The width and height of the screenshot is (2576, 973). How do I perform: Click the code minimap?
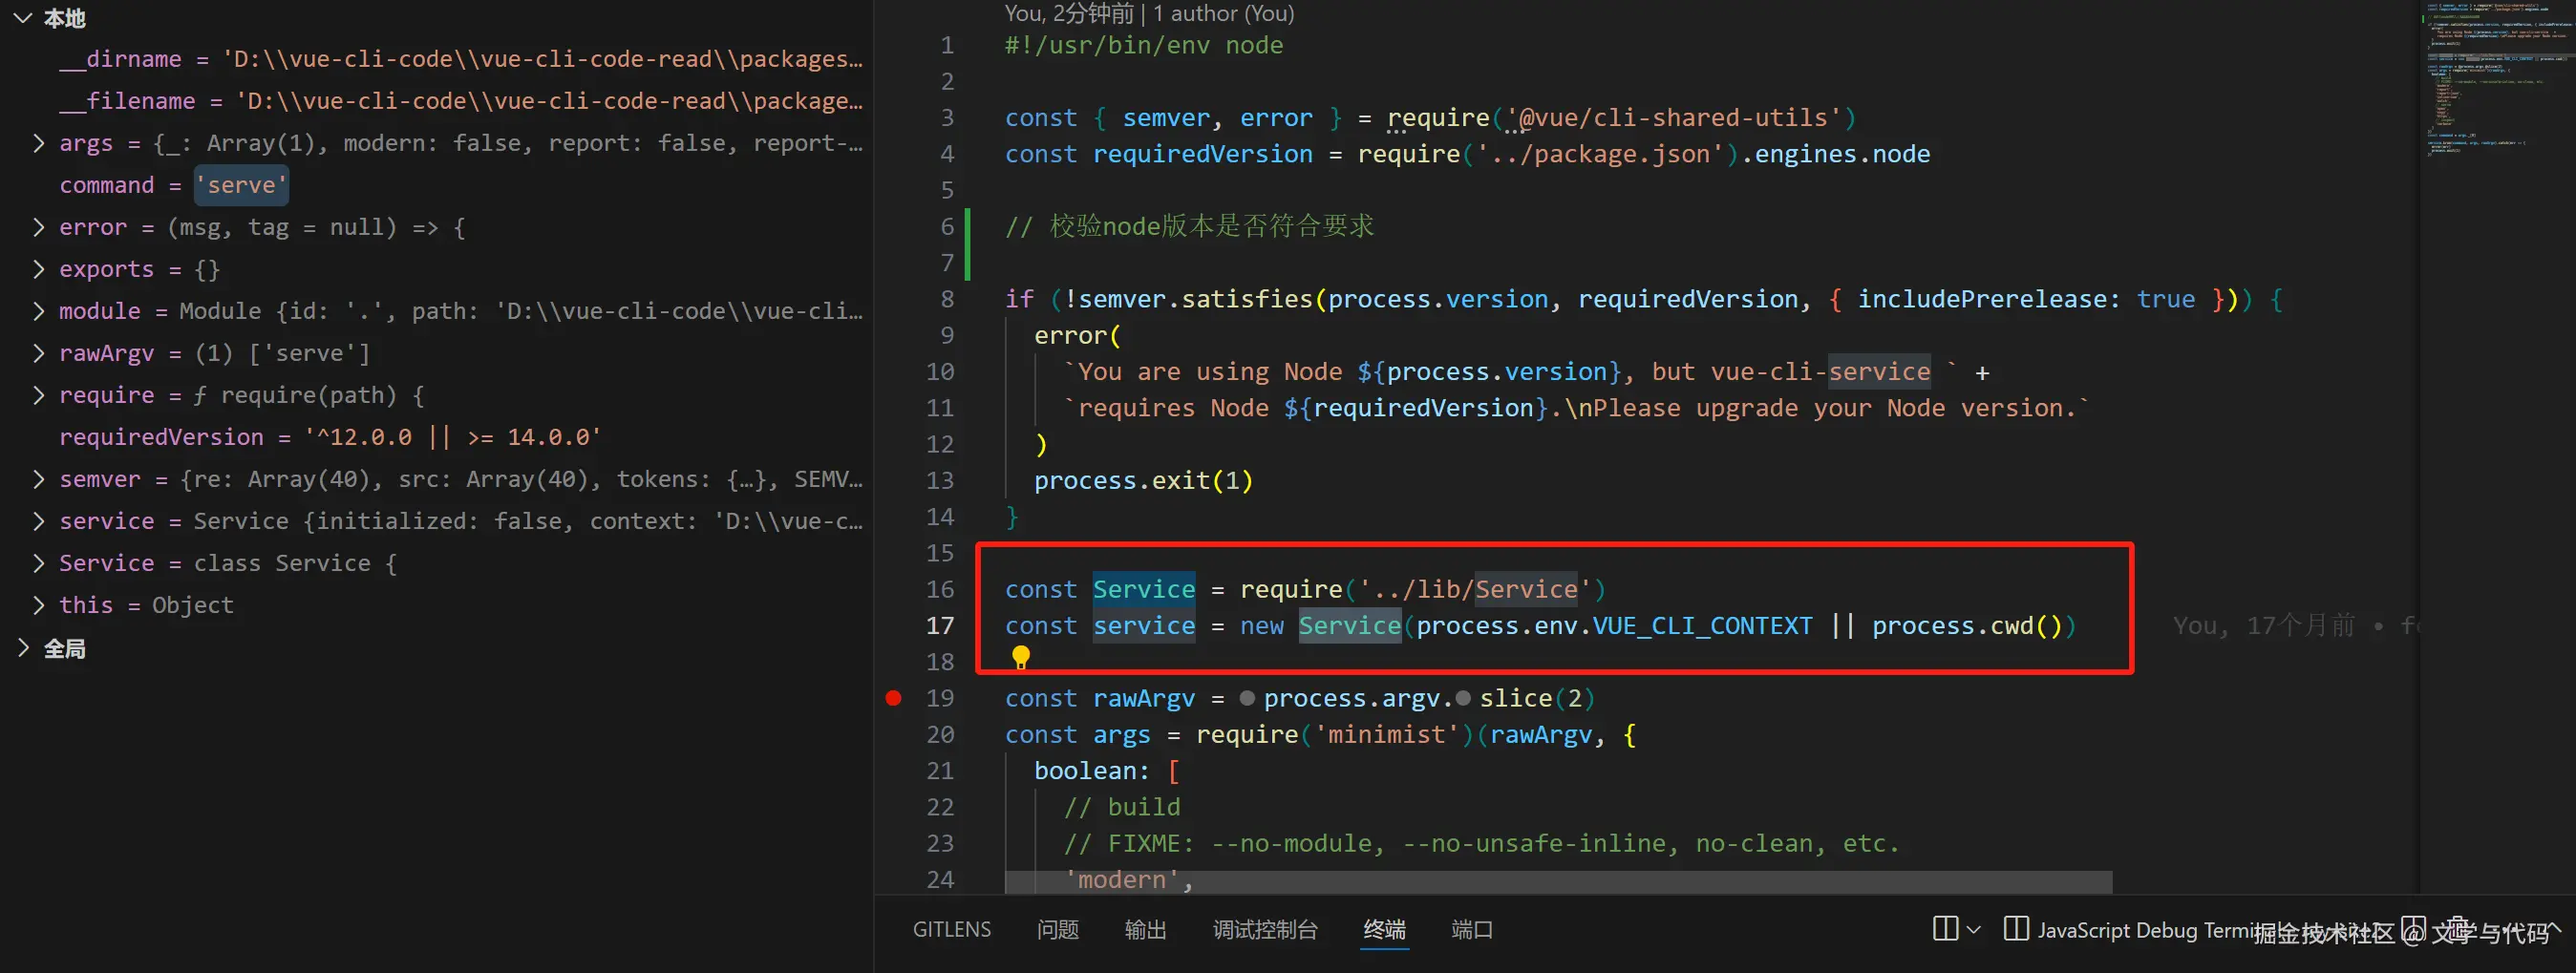(2496, 80)
